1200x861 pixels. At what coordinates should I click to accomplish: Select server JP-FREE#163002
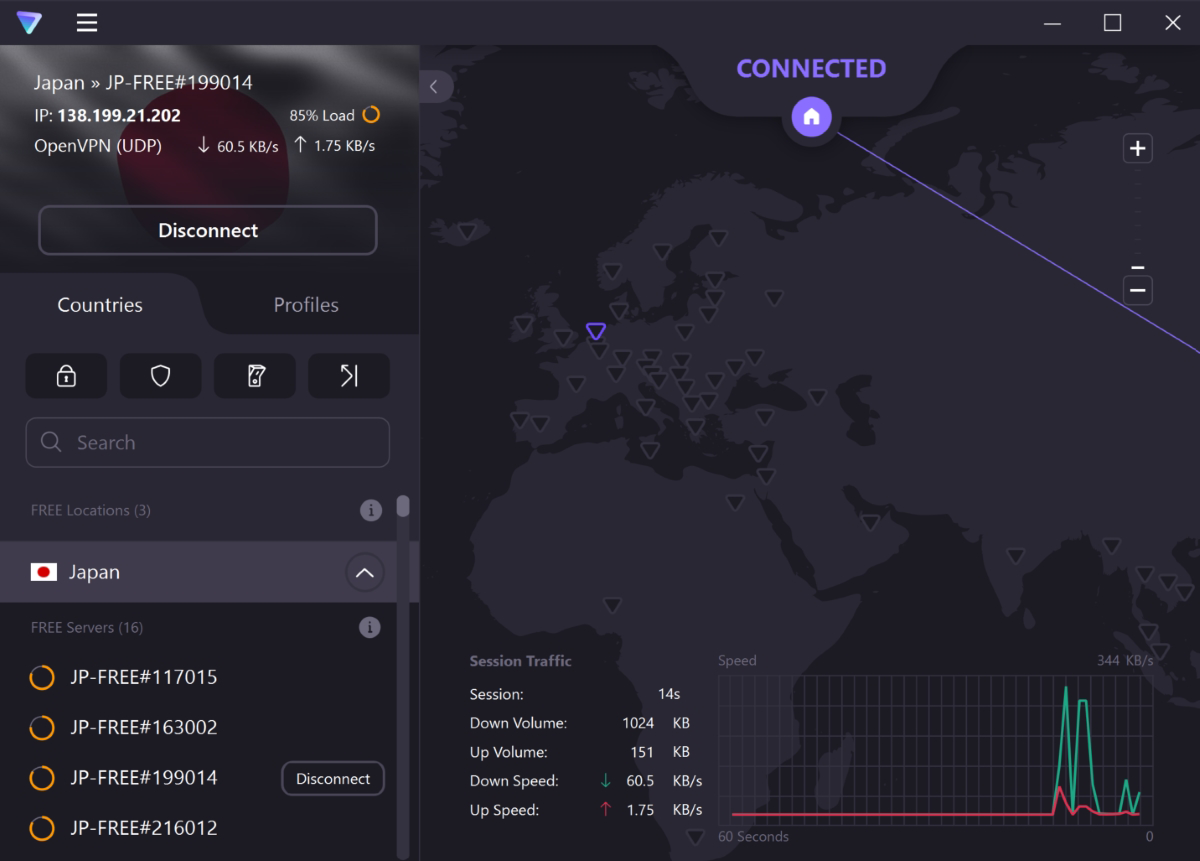coord(144,727)
